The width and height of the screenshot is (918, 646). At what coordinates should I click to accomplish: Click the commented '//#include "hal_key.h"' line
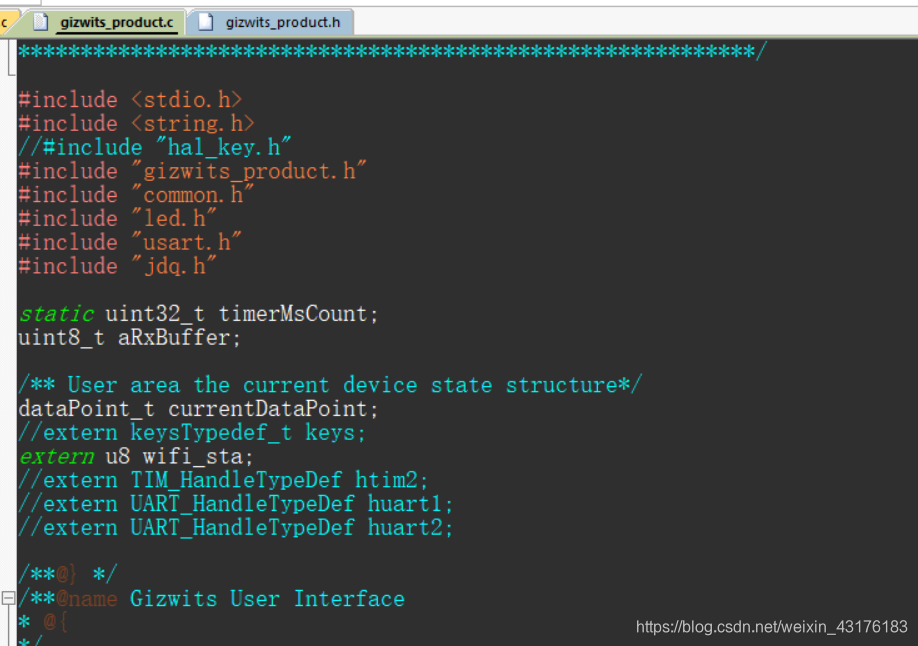(x=155, y=147)
